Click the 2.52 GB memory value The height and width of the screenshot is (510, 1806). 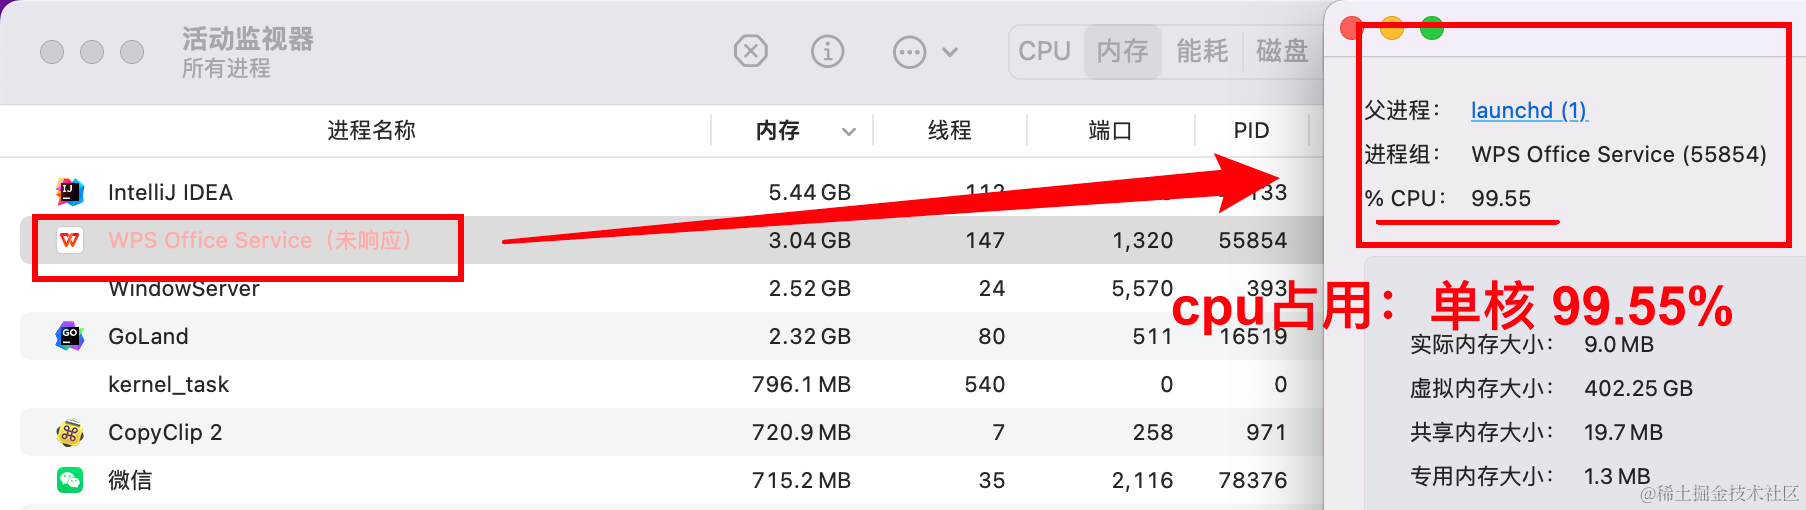pos(809,288)
